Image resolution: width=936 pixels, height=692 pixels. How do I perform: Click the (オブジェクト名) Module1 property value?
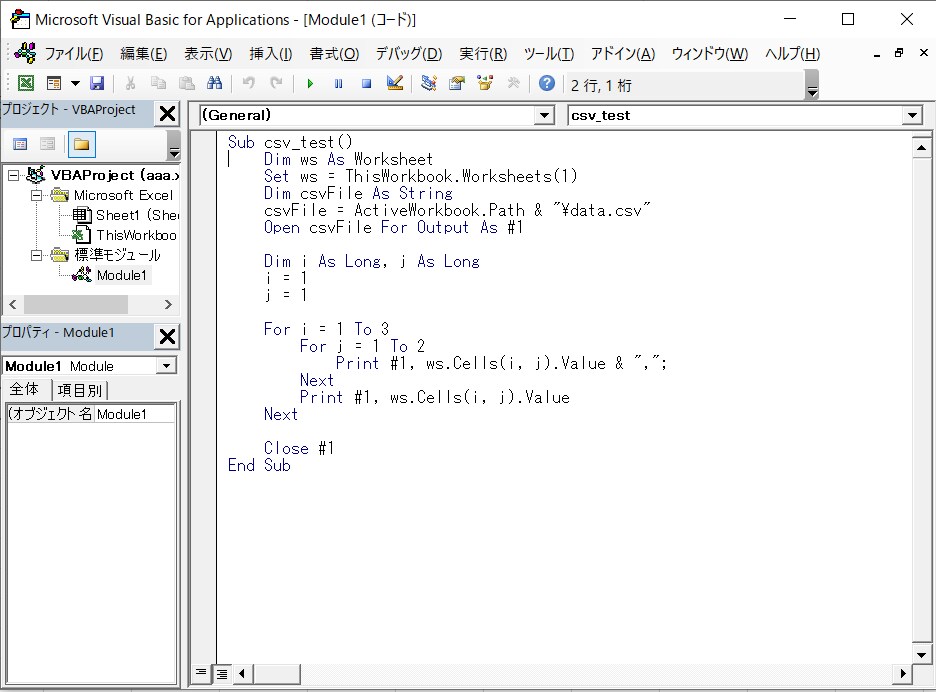[x=135, y=414]
